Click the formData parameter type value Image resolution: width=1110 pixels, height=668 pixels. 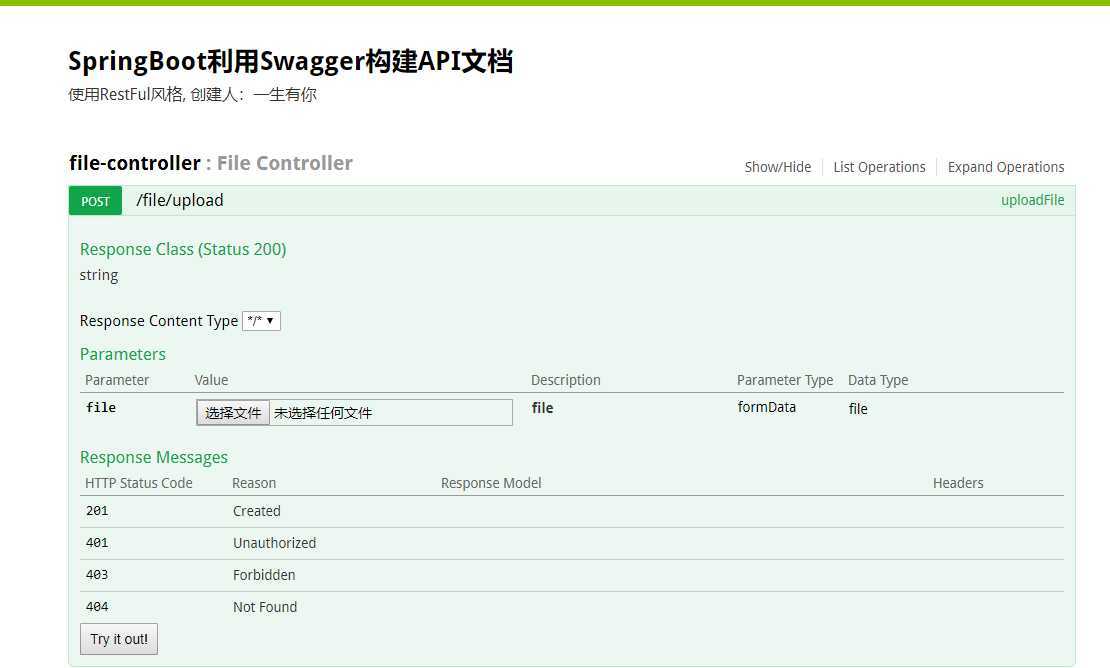tap(767, 408)
